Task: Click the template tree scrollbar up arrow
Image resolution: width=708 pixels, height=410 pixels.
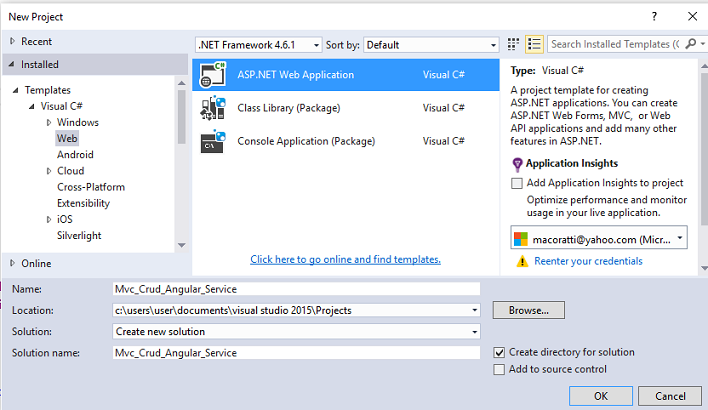Action: pyautogui.click(x=182, y=83)
